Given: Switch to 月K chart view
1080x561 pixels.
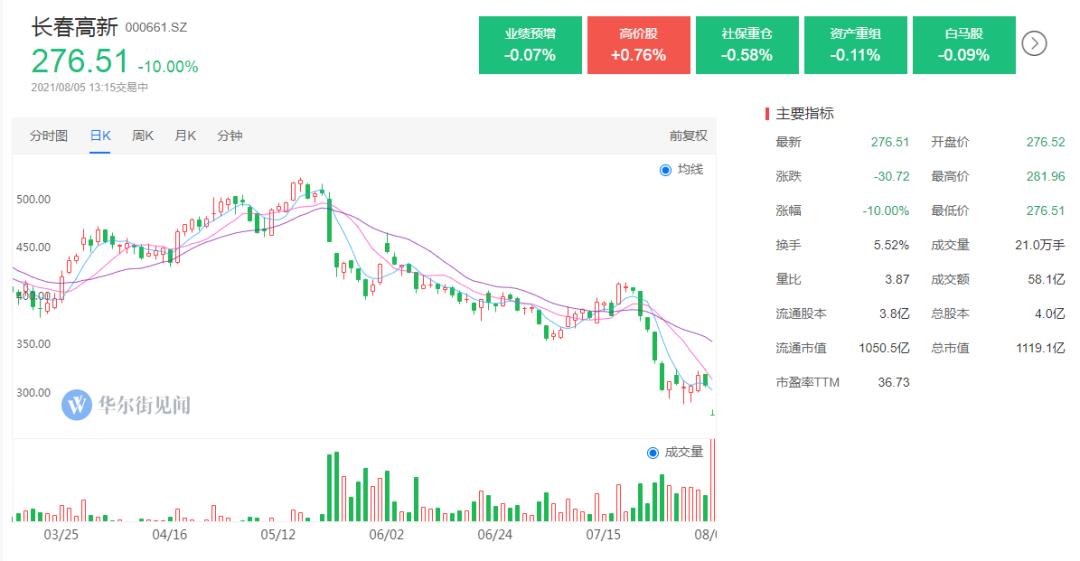Looking at the screenshot, I should 185,136.
